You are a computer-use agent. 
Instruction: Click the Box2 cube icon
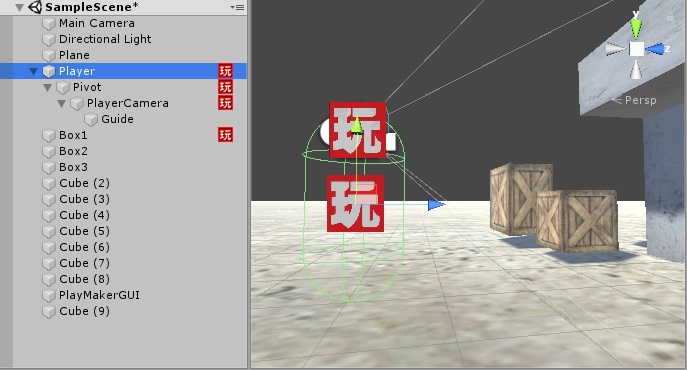(49, 151)
